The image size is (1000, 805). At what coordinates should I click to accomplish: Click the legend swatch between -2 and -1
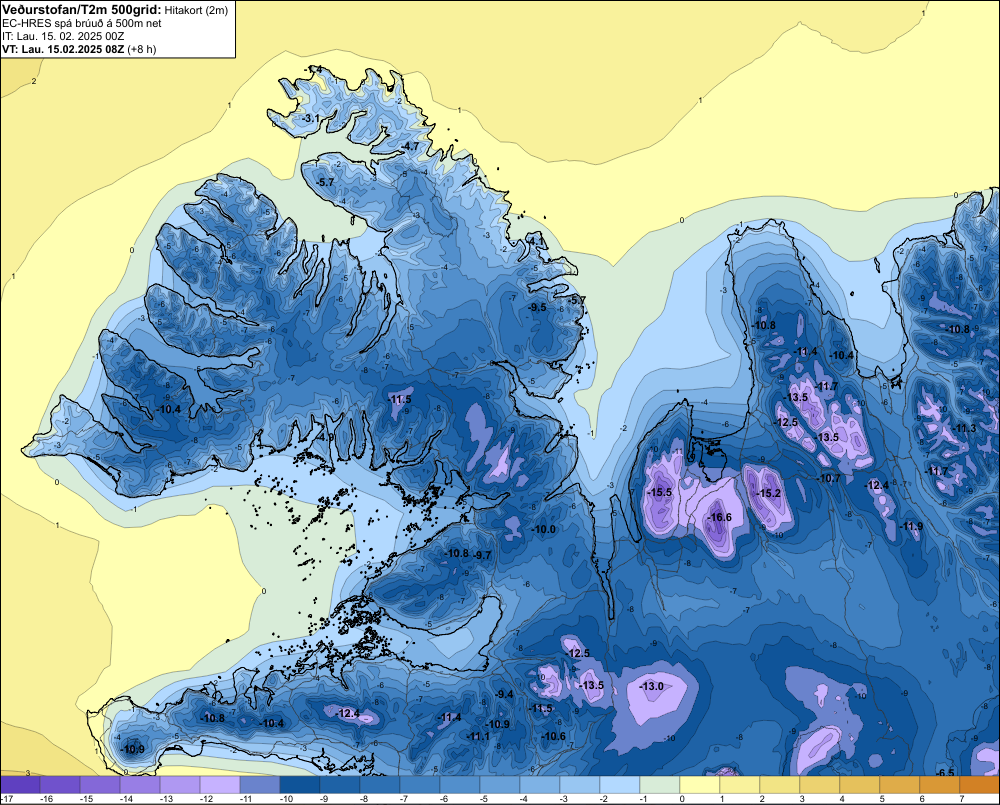[620, 785]
